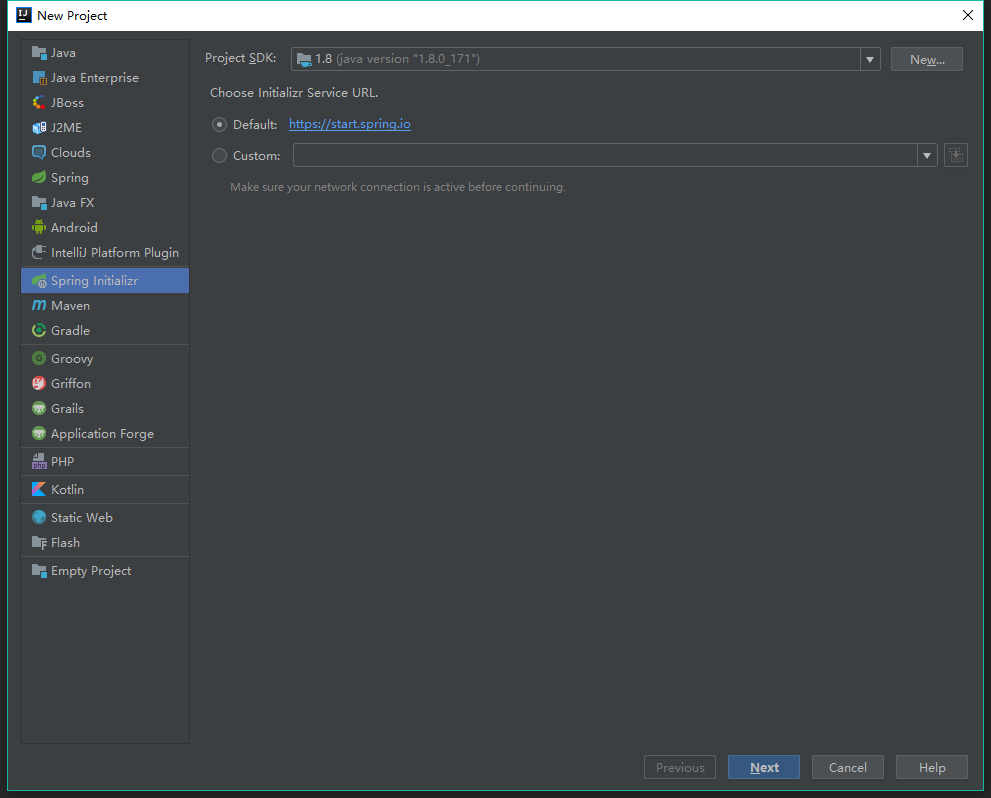Click the Griffon icon
991x798 pixels.
[39, 384]
